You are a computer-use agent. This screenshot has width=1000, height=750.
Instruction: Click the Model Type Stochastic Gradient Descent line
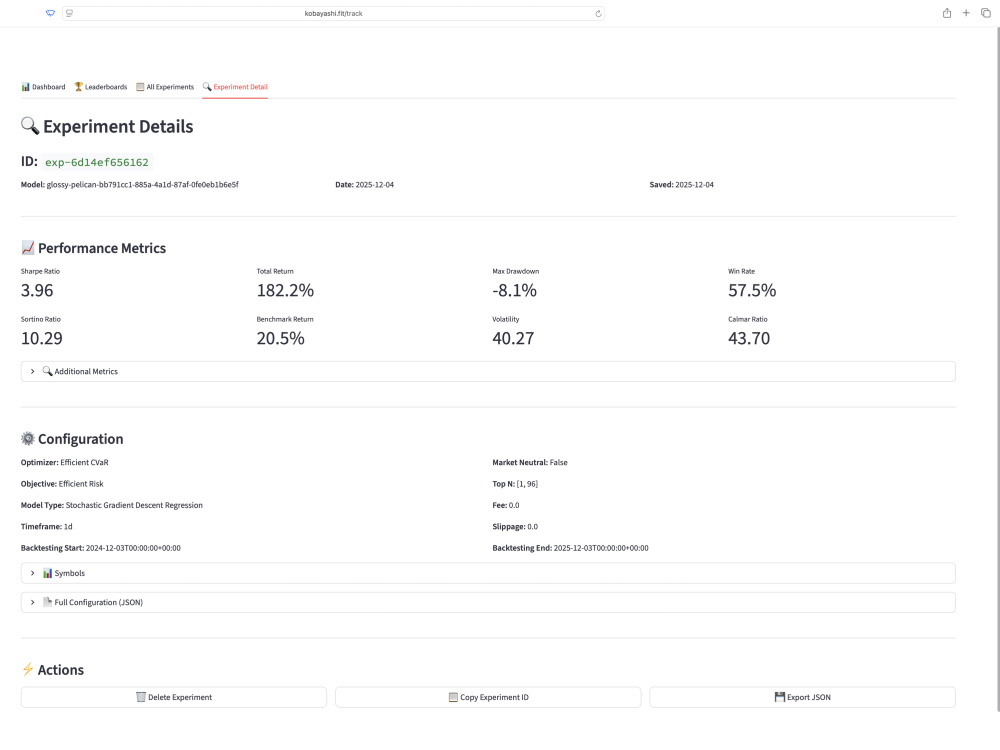[x=112, y=505]
